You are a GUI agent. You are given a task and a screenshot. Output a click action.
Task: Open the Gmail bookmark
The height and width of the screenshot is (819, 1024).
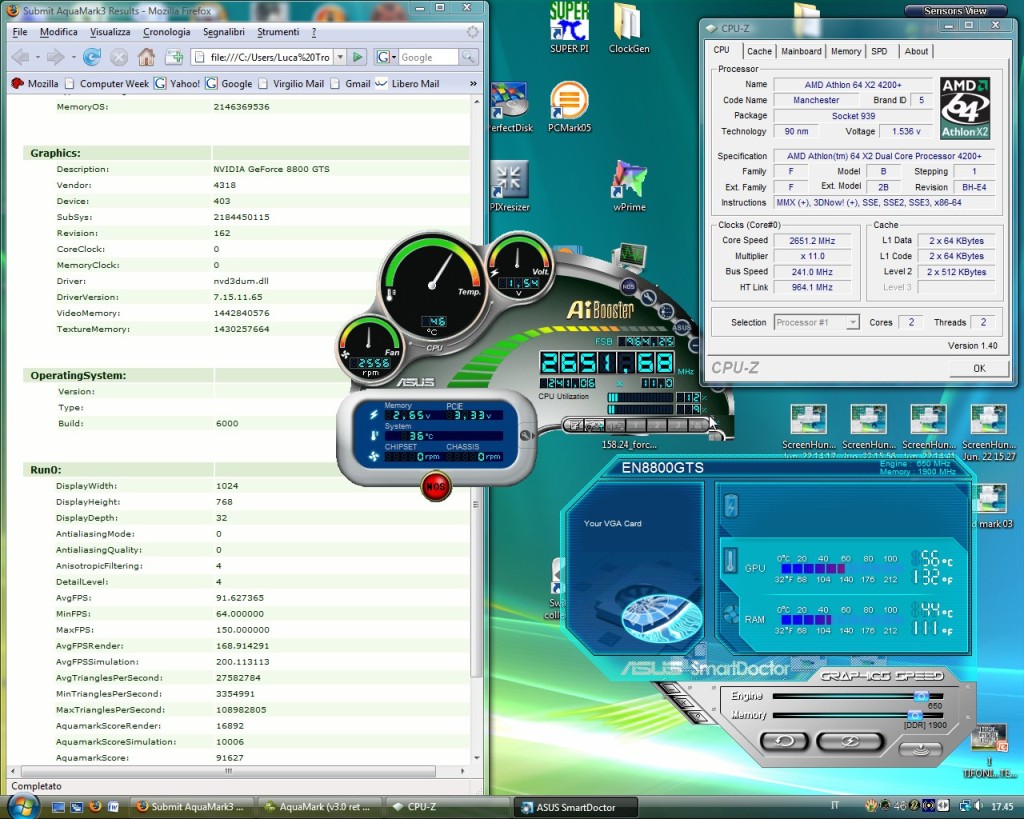tap(351, 84)
